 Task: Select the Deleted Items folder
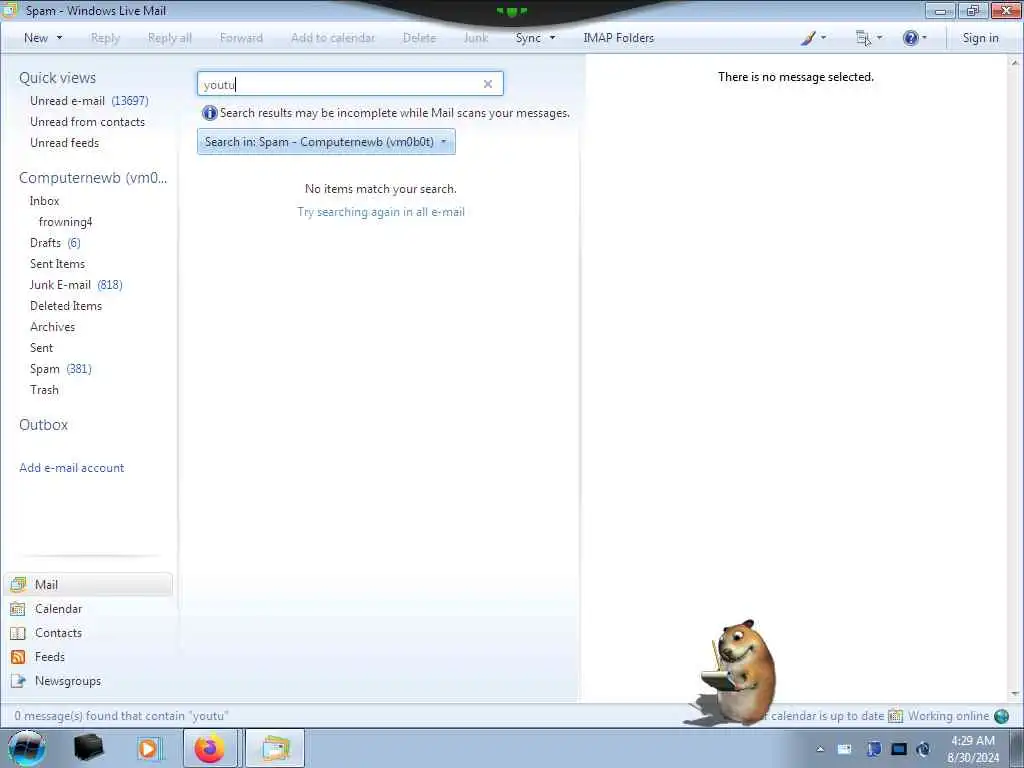pyautogui.click(x=66, y=306)
